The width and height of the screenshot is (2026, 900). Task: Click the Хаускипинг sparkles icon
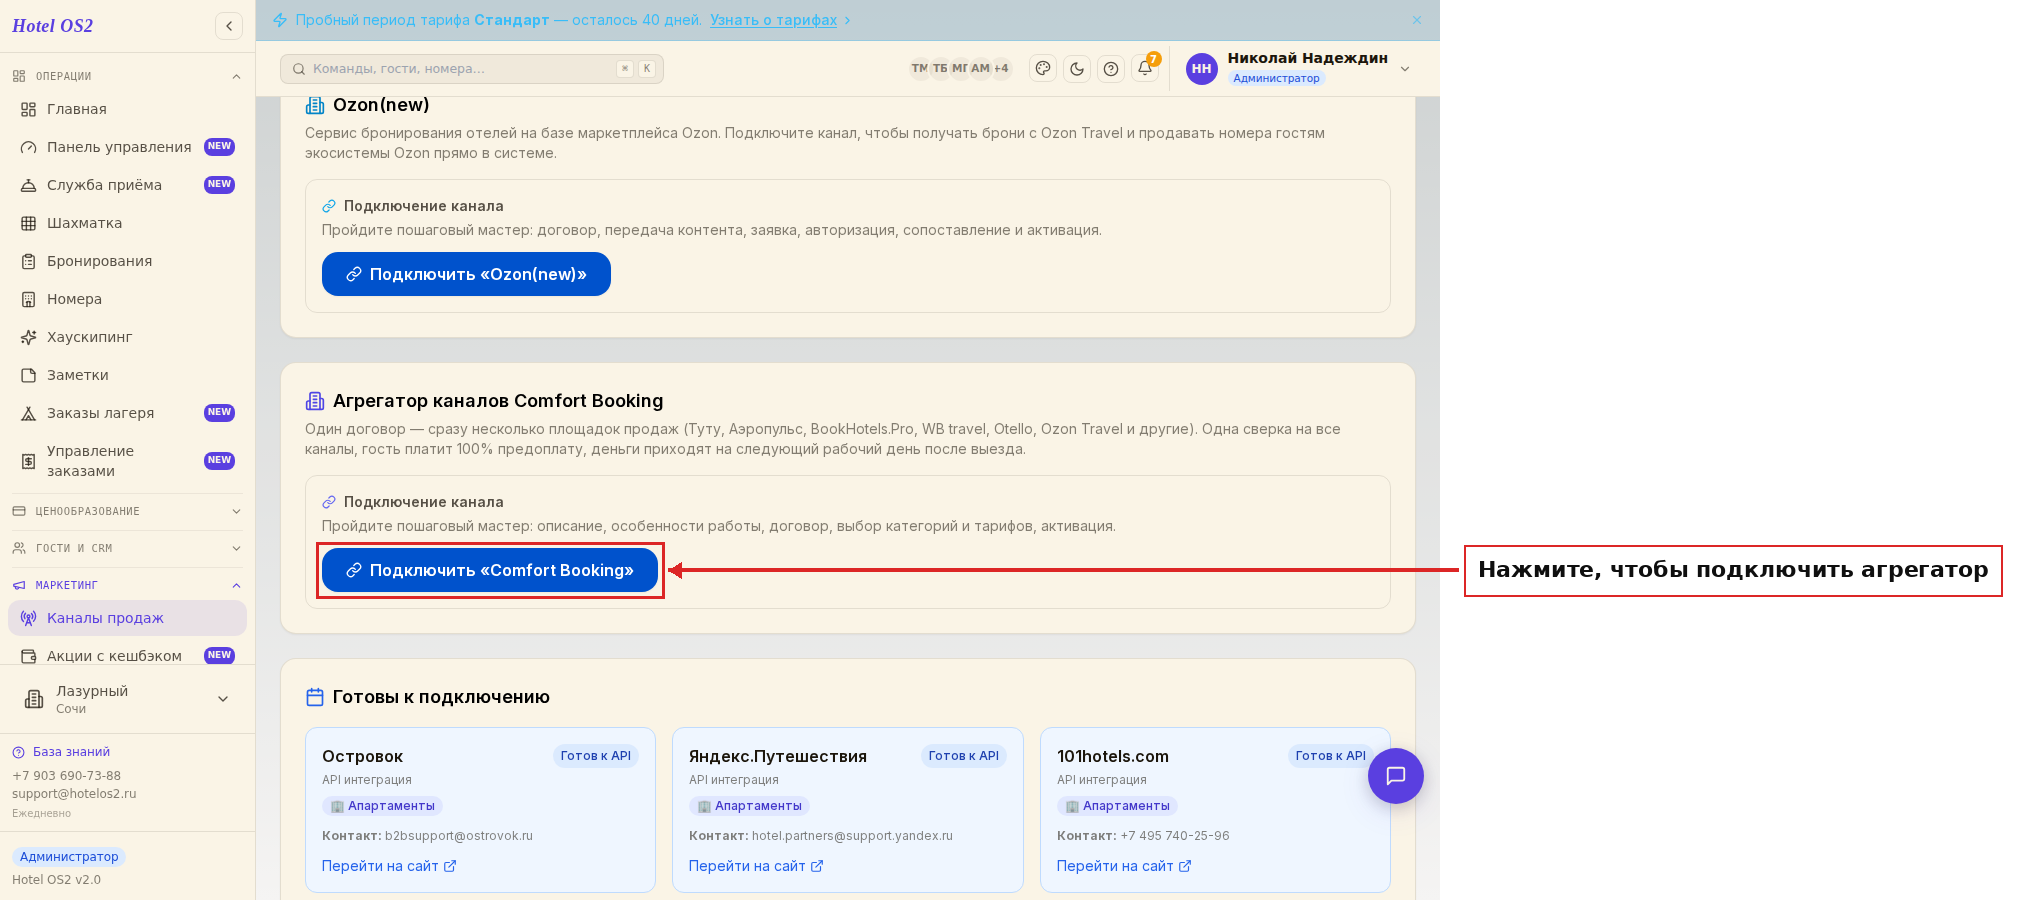click(29, 337)
